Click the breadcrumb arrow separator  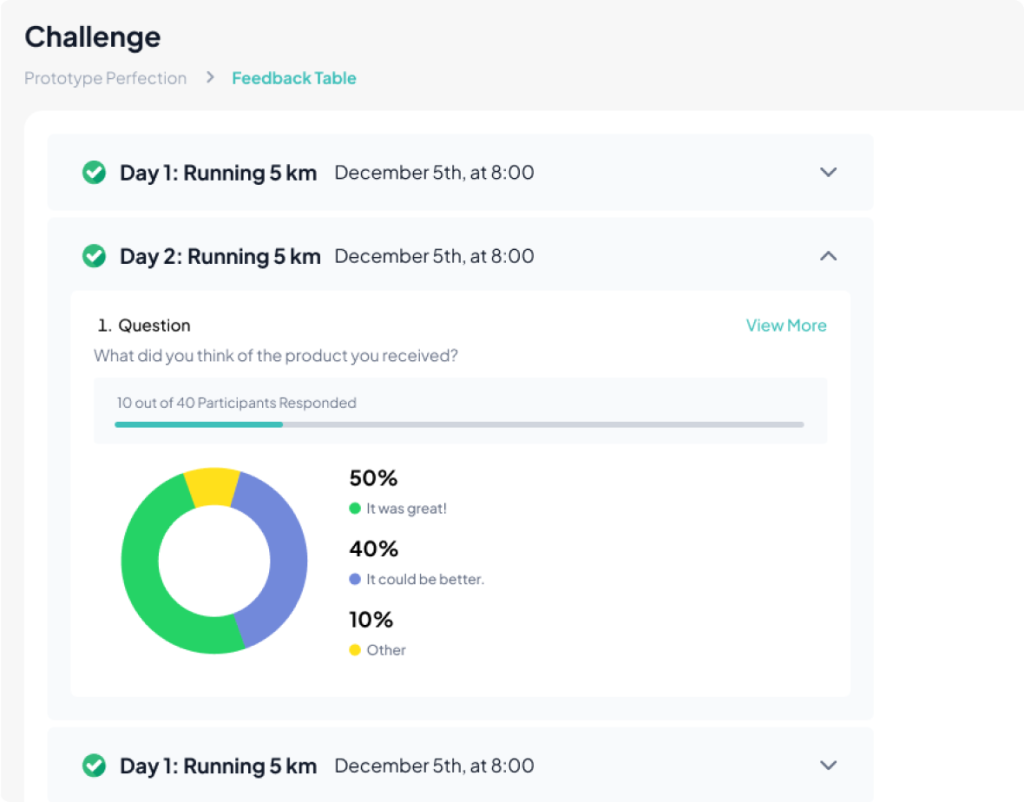click(210, 77)
